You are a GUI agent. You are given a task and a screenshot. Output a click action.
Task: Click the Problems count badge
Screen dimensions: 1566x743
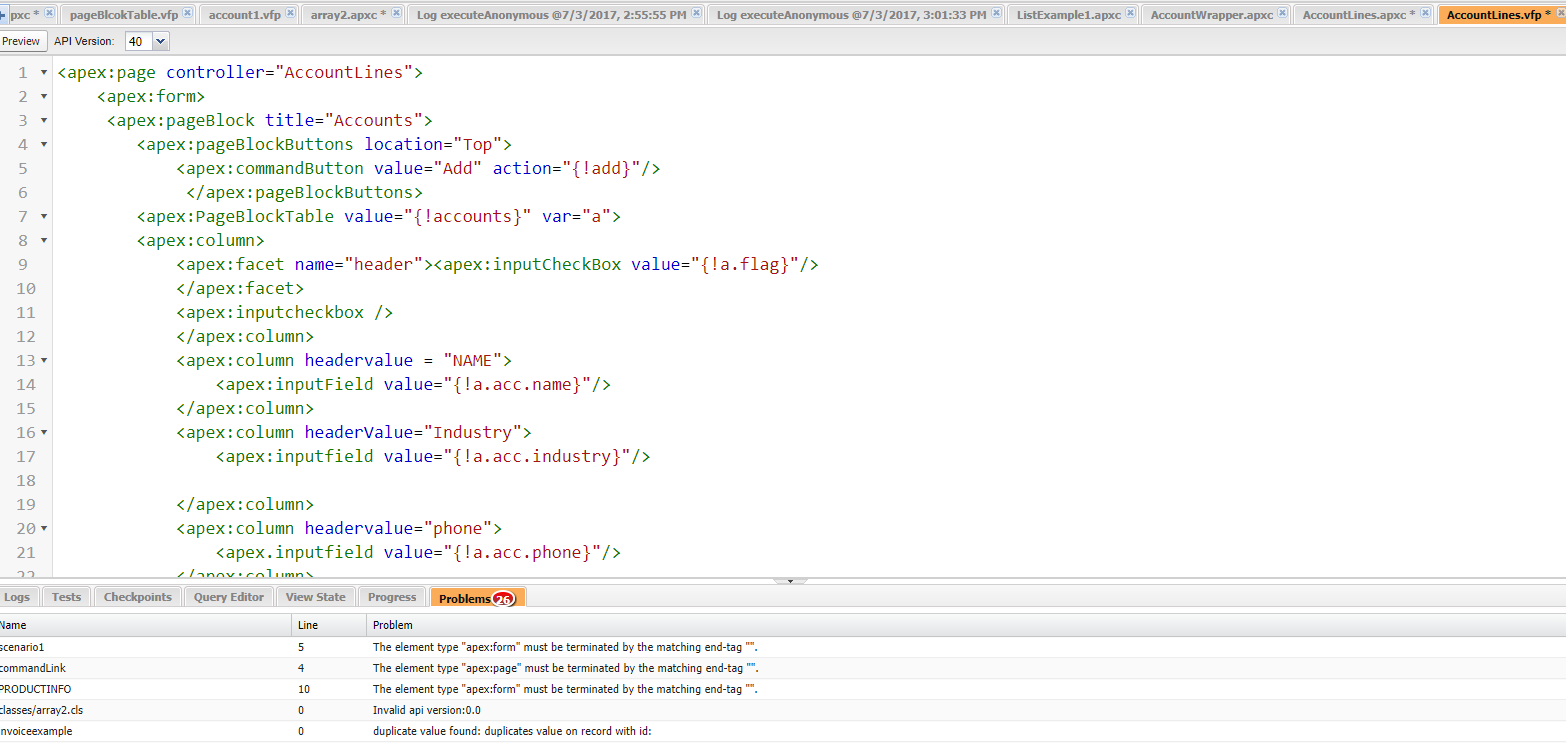click(x=503, y=599)
